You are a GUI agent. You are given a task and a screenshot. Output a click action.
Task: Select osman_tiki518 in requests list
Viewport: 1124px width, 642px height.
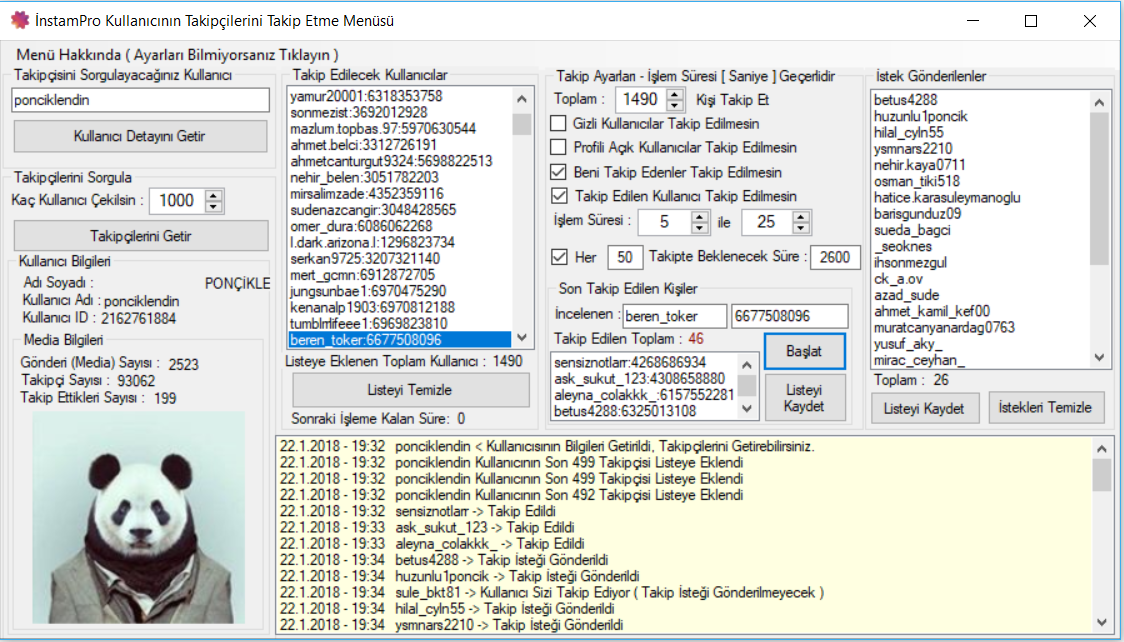coord(979,181)
